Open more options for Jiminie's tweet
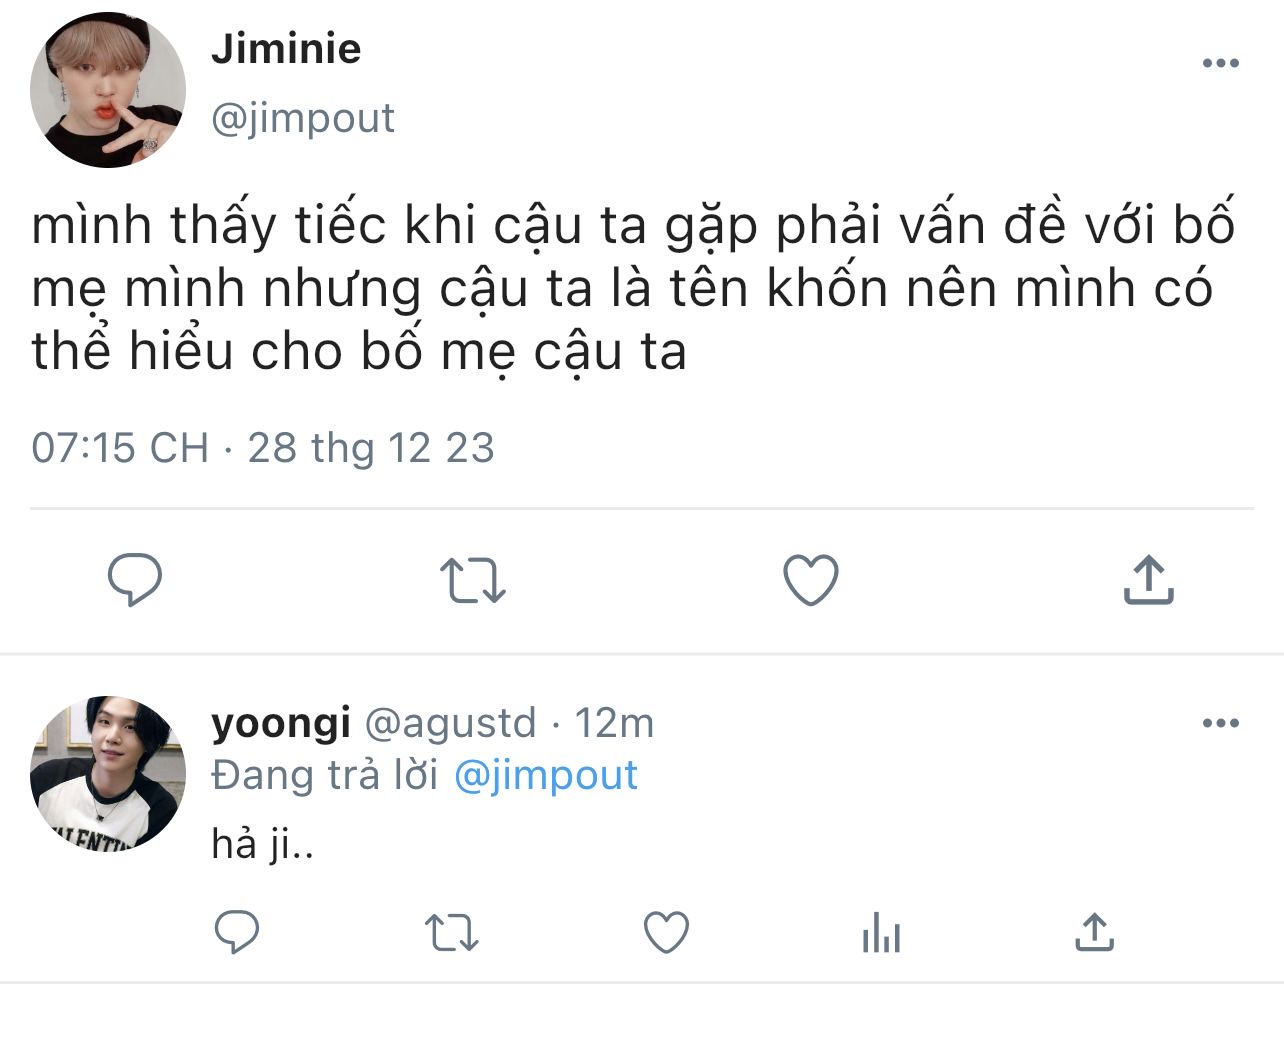 pyautogui.click(x=1220, y=63)
